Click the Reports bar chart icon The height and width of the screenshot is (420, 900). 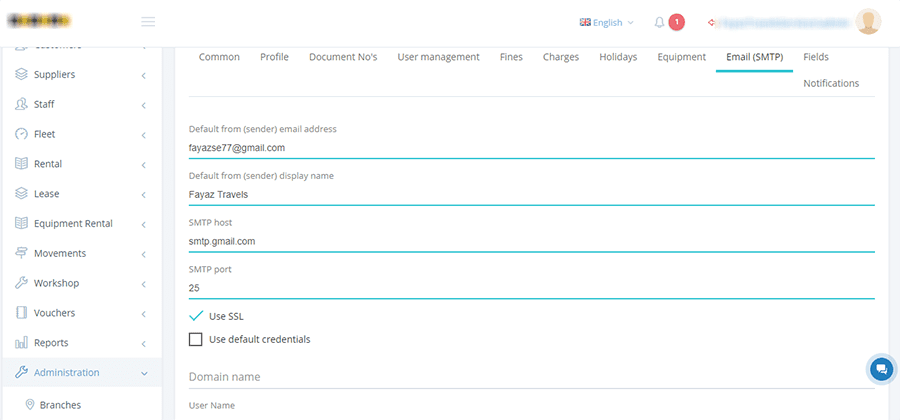tap(21, 343)
